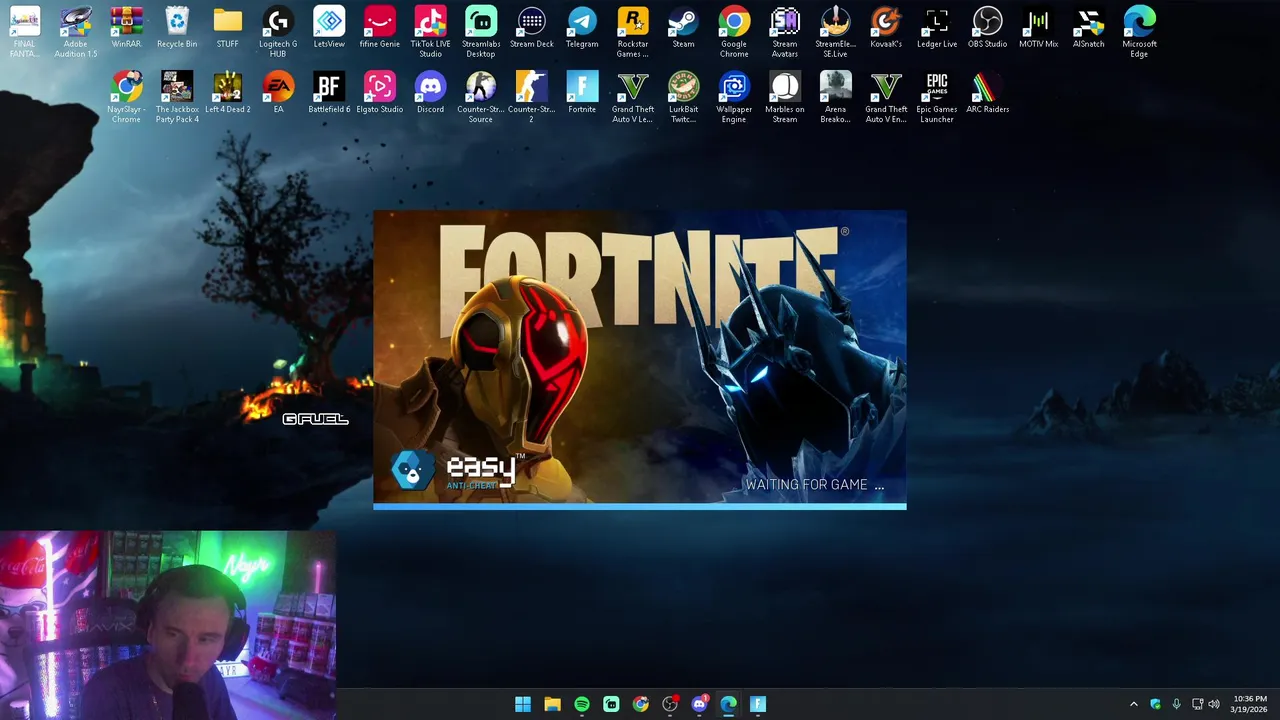This screenshot has width=1280, height=720.
Task: Open the Windows Start menu
Action: pos(522,704)
